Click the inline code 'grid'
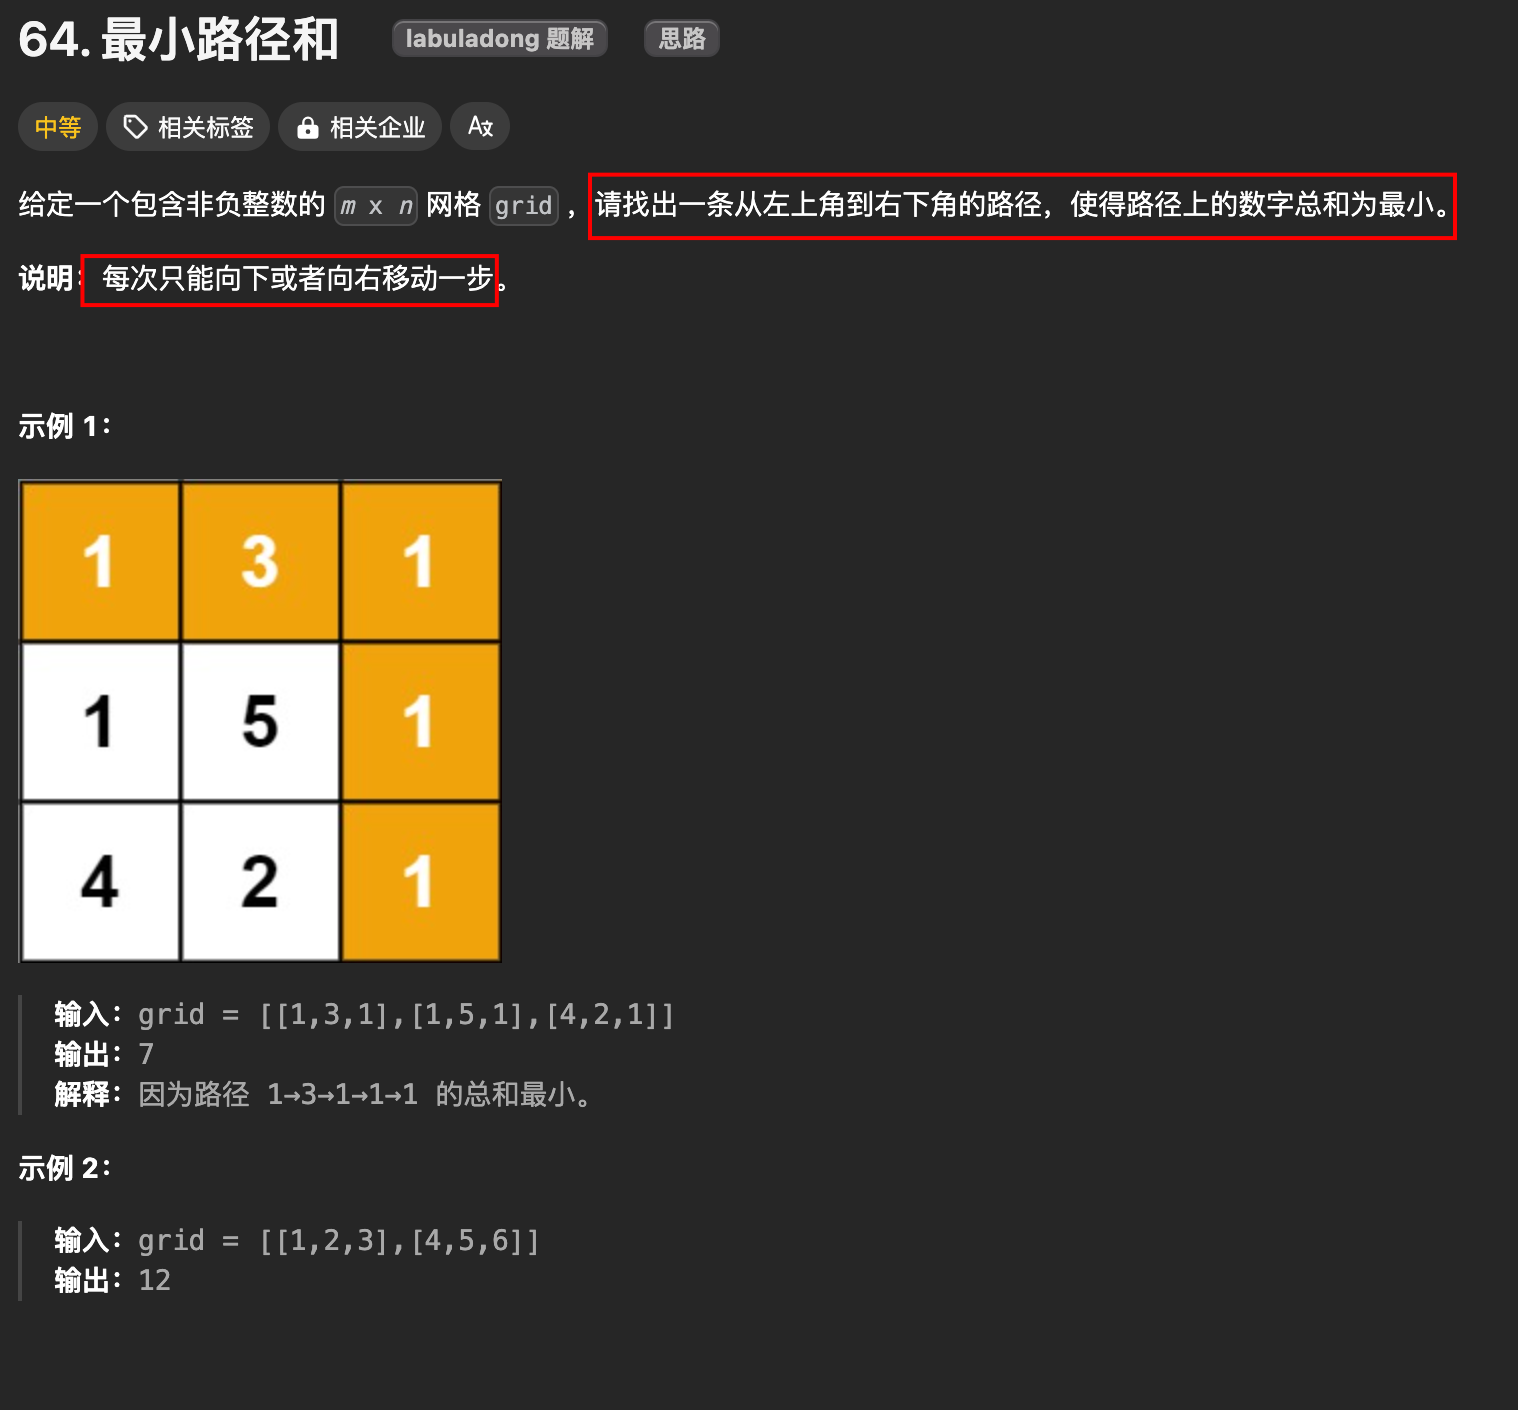Viewport: 1518px width, 1410px height. point(524,206)
